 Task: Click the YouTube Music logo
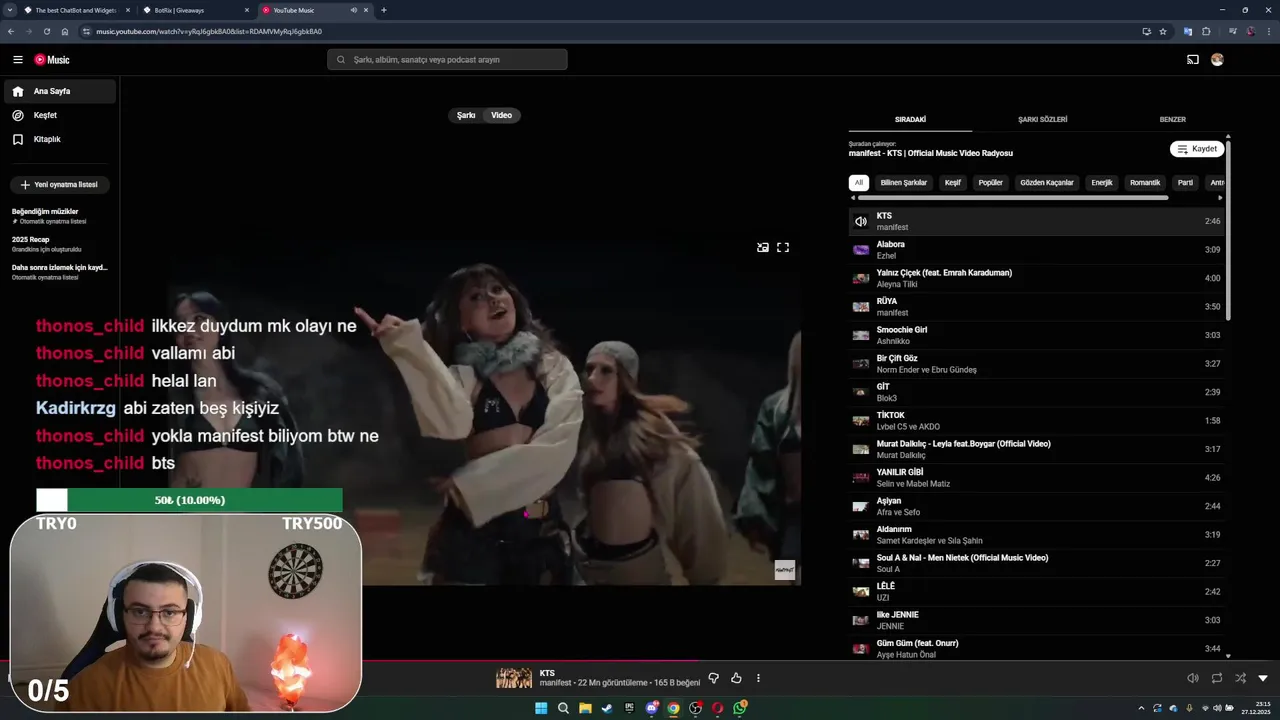point(52,60)
